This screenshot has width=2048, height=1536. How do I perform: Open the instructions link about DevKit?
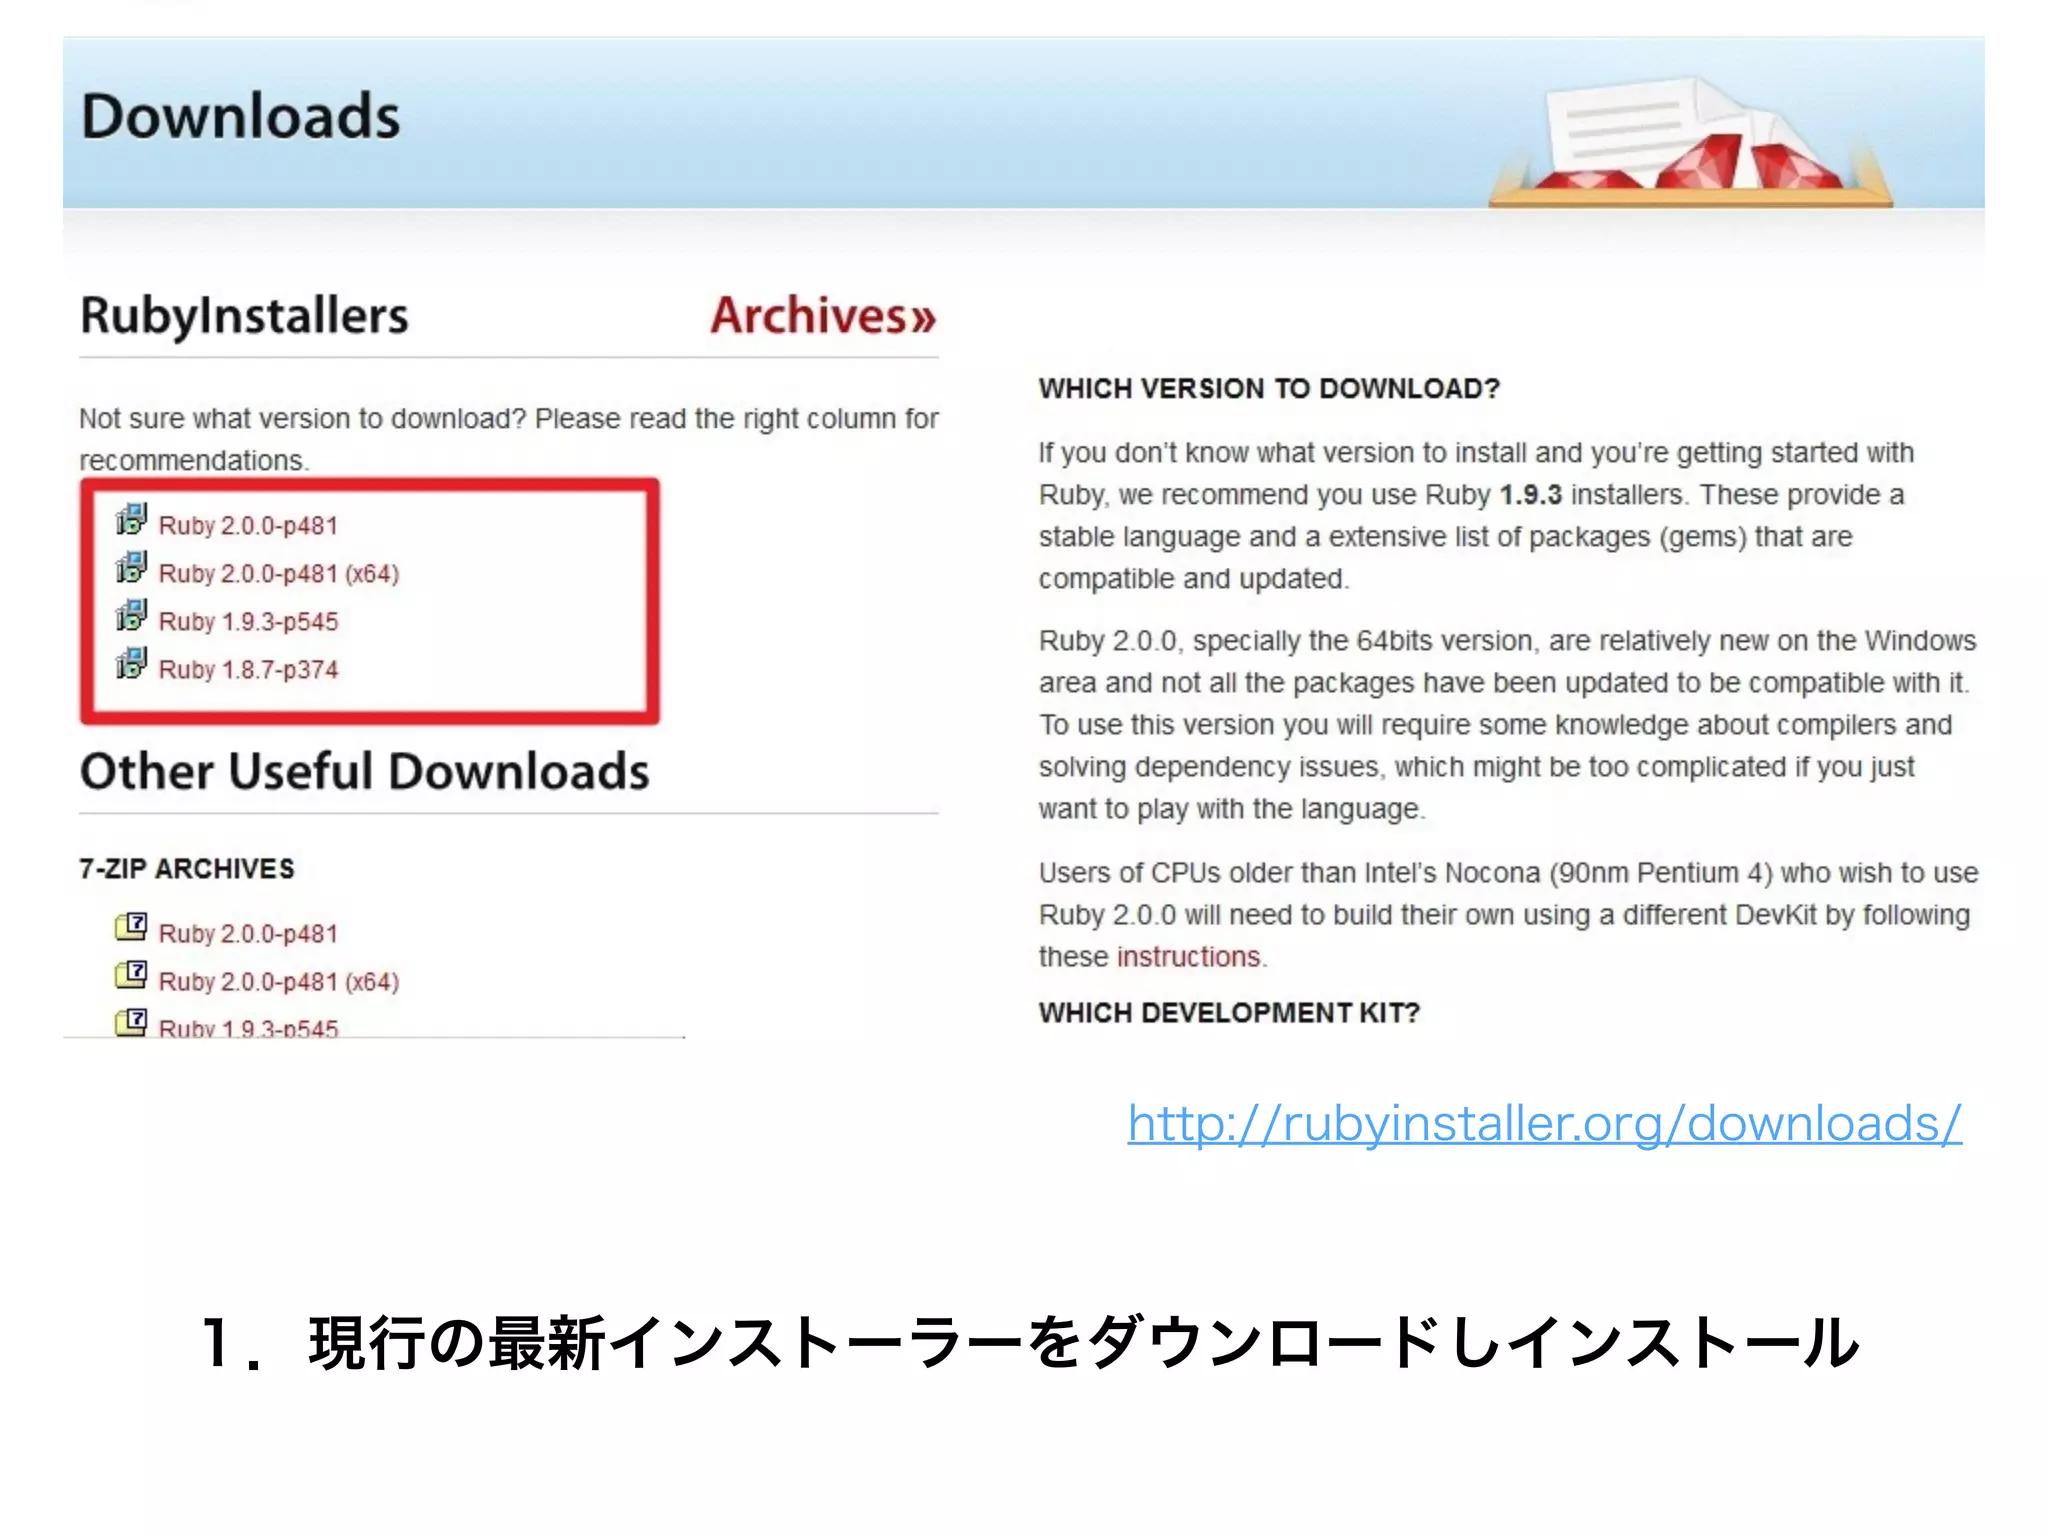pos(1188,957)
